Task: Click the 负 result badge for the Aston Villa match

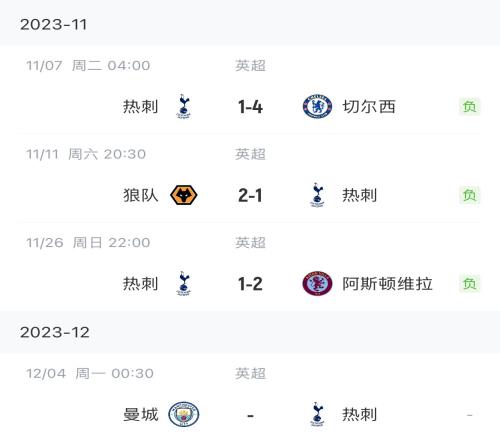Action: click(469, 284)
